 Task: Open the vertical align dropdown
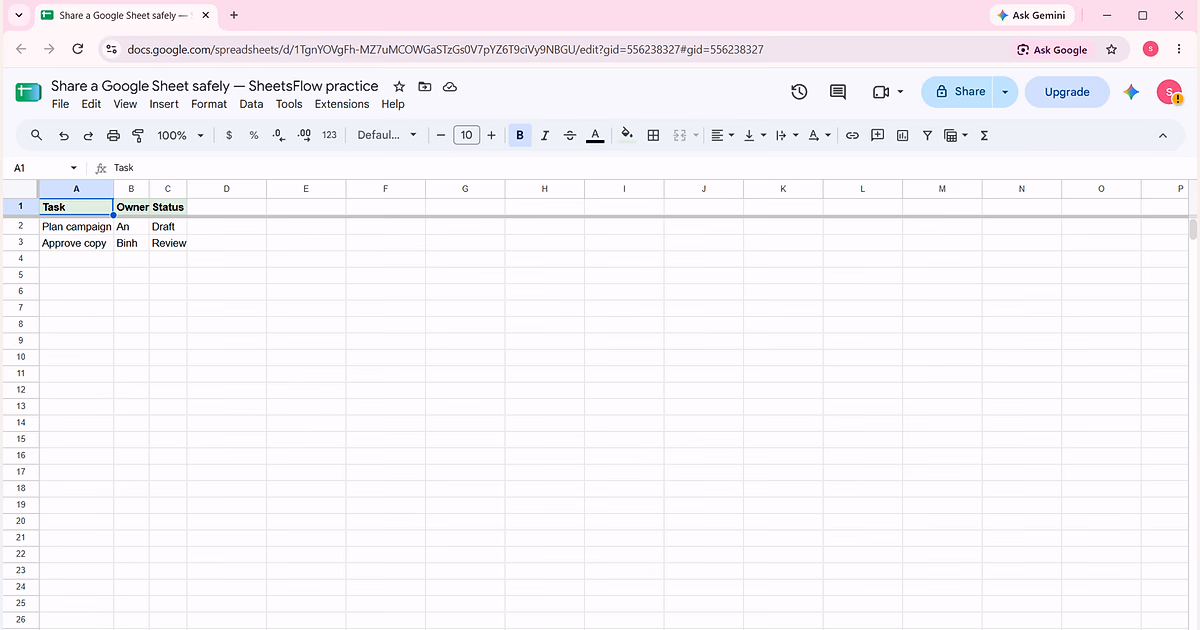754,135
